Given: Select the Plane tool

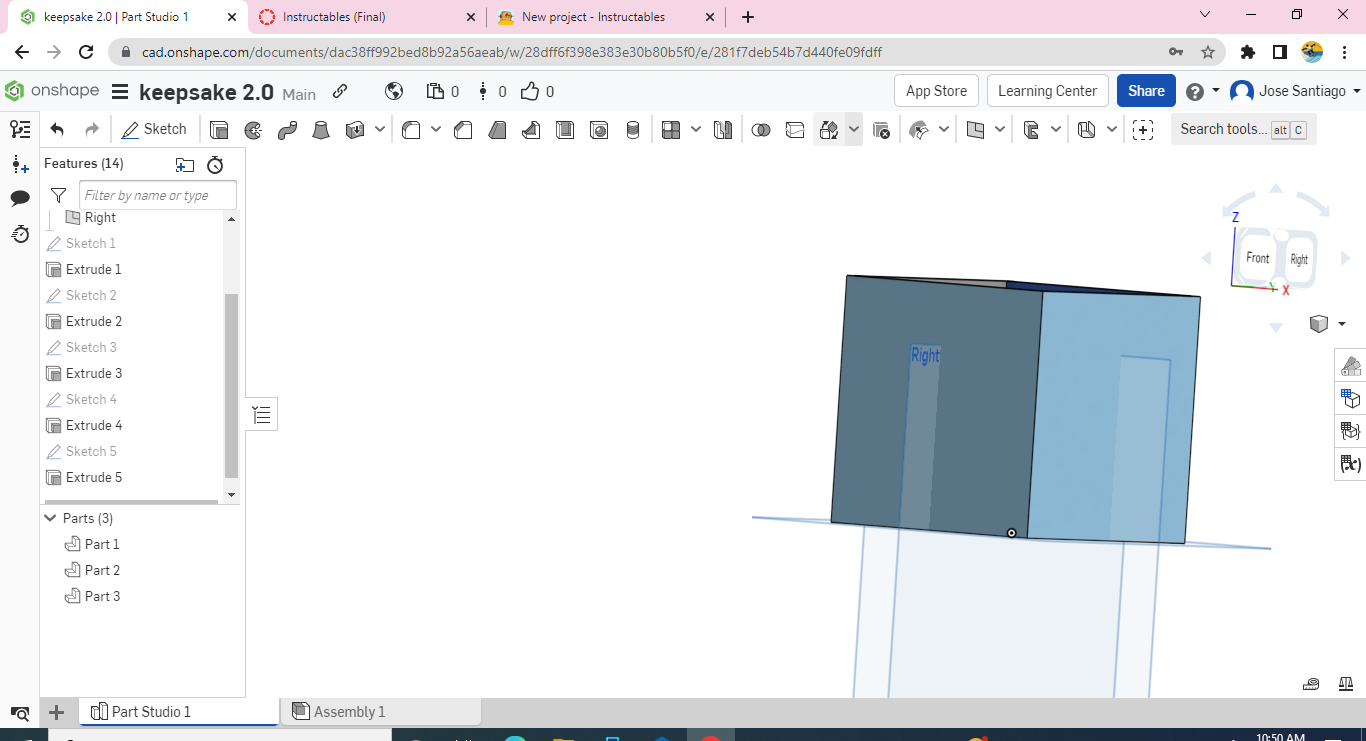Looking at the screenshot, I should pos(975,130).
